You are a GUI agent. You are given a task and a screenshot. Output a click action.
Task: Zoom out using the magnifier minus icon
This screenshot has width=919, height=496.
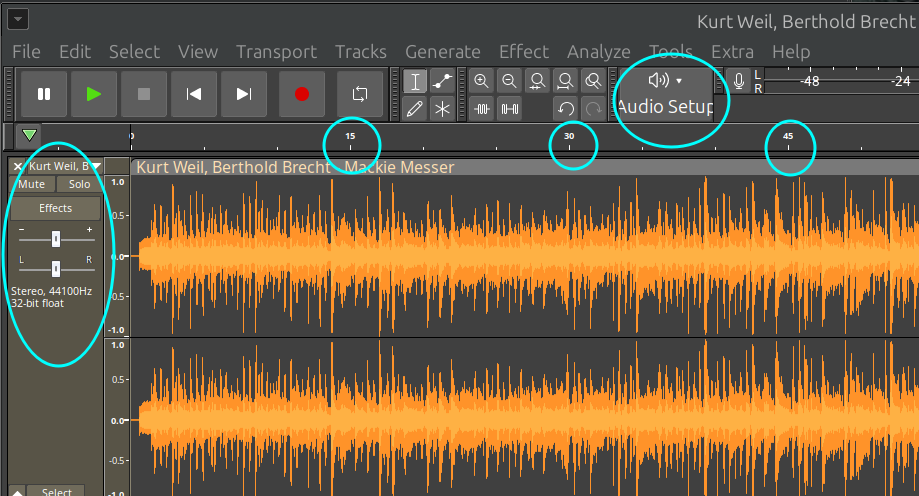tap(509, 81)
